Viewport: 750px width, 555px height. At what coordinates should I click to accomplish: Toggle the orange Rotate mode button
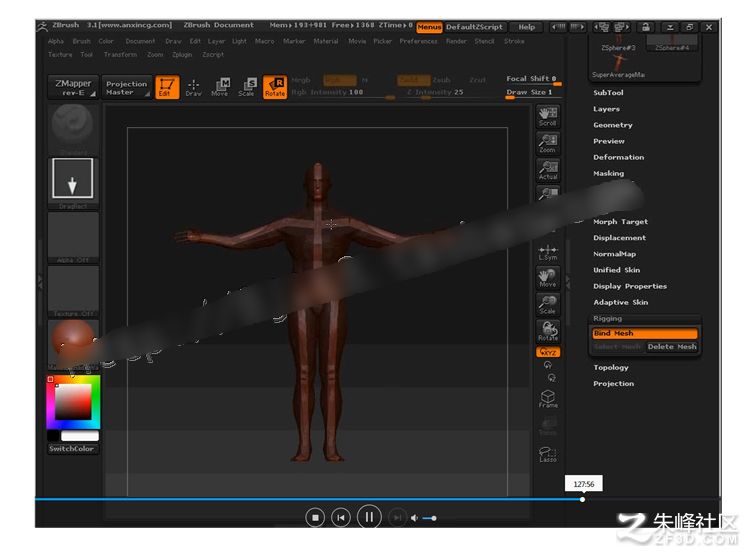click(275, 87)
